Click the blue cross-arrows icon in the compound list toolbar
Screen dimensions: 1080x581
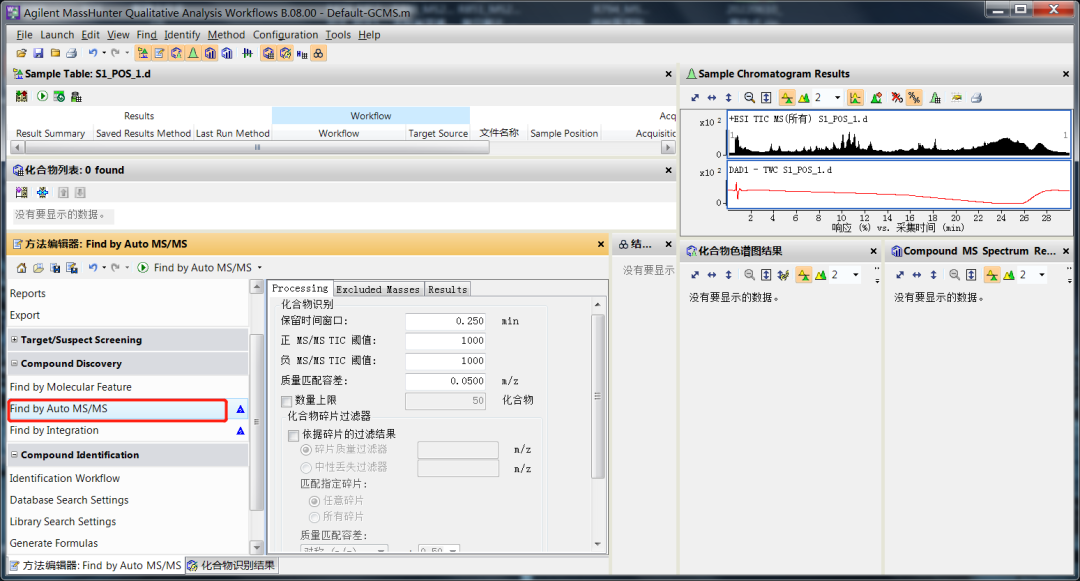(43, 192)
